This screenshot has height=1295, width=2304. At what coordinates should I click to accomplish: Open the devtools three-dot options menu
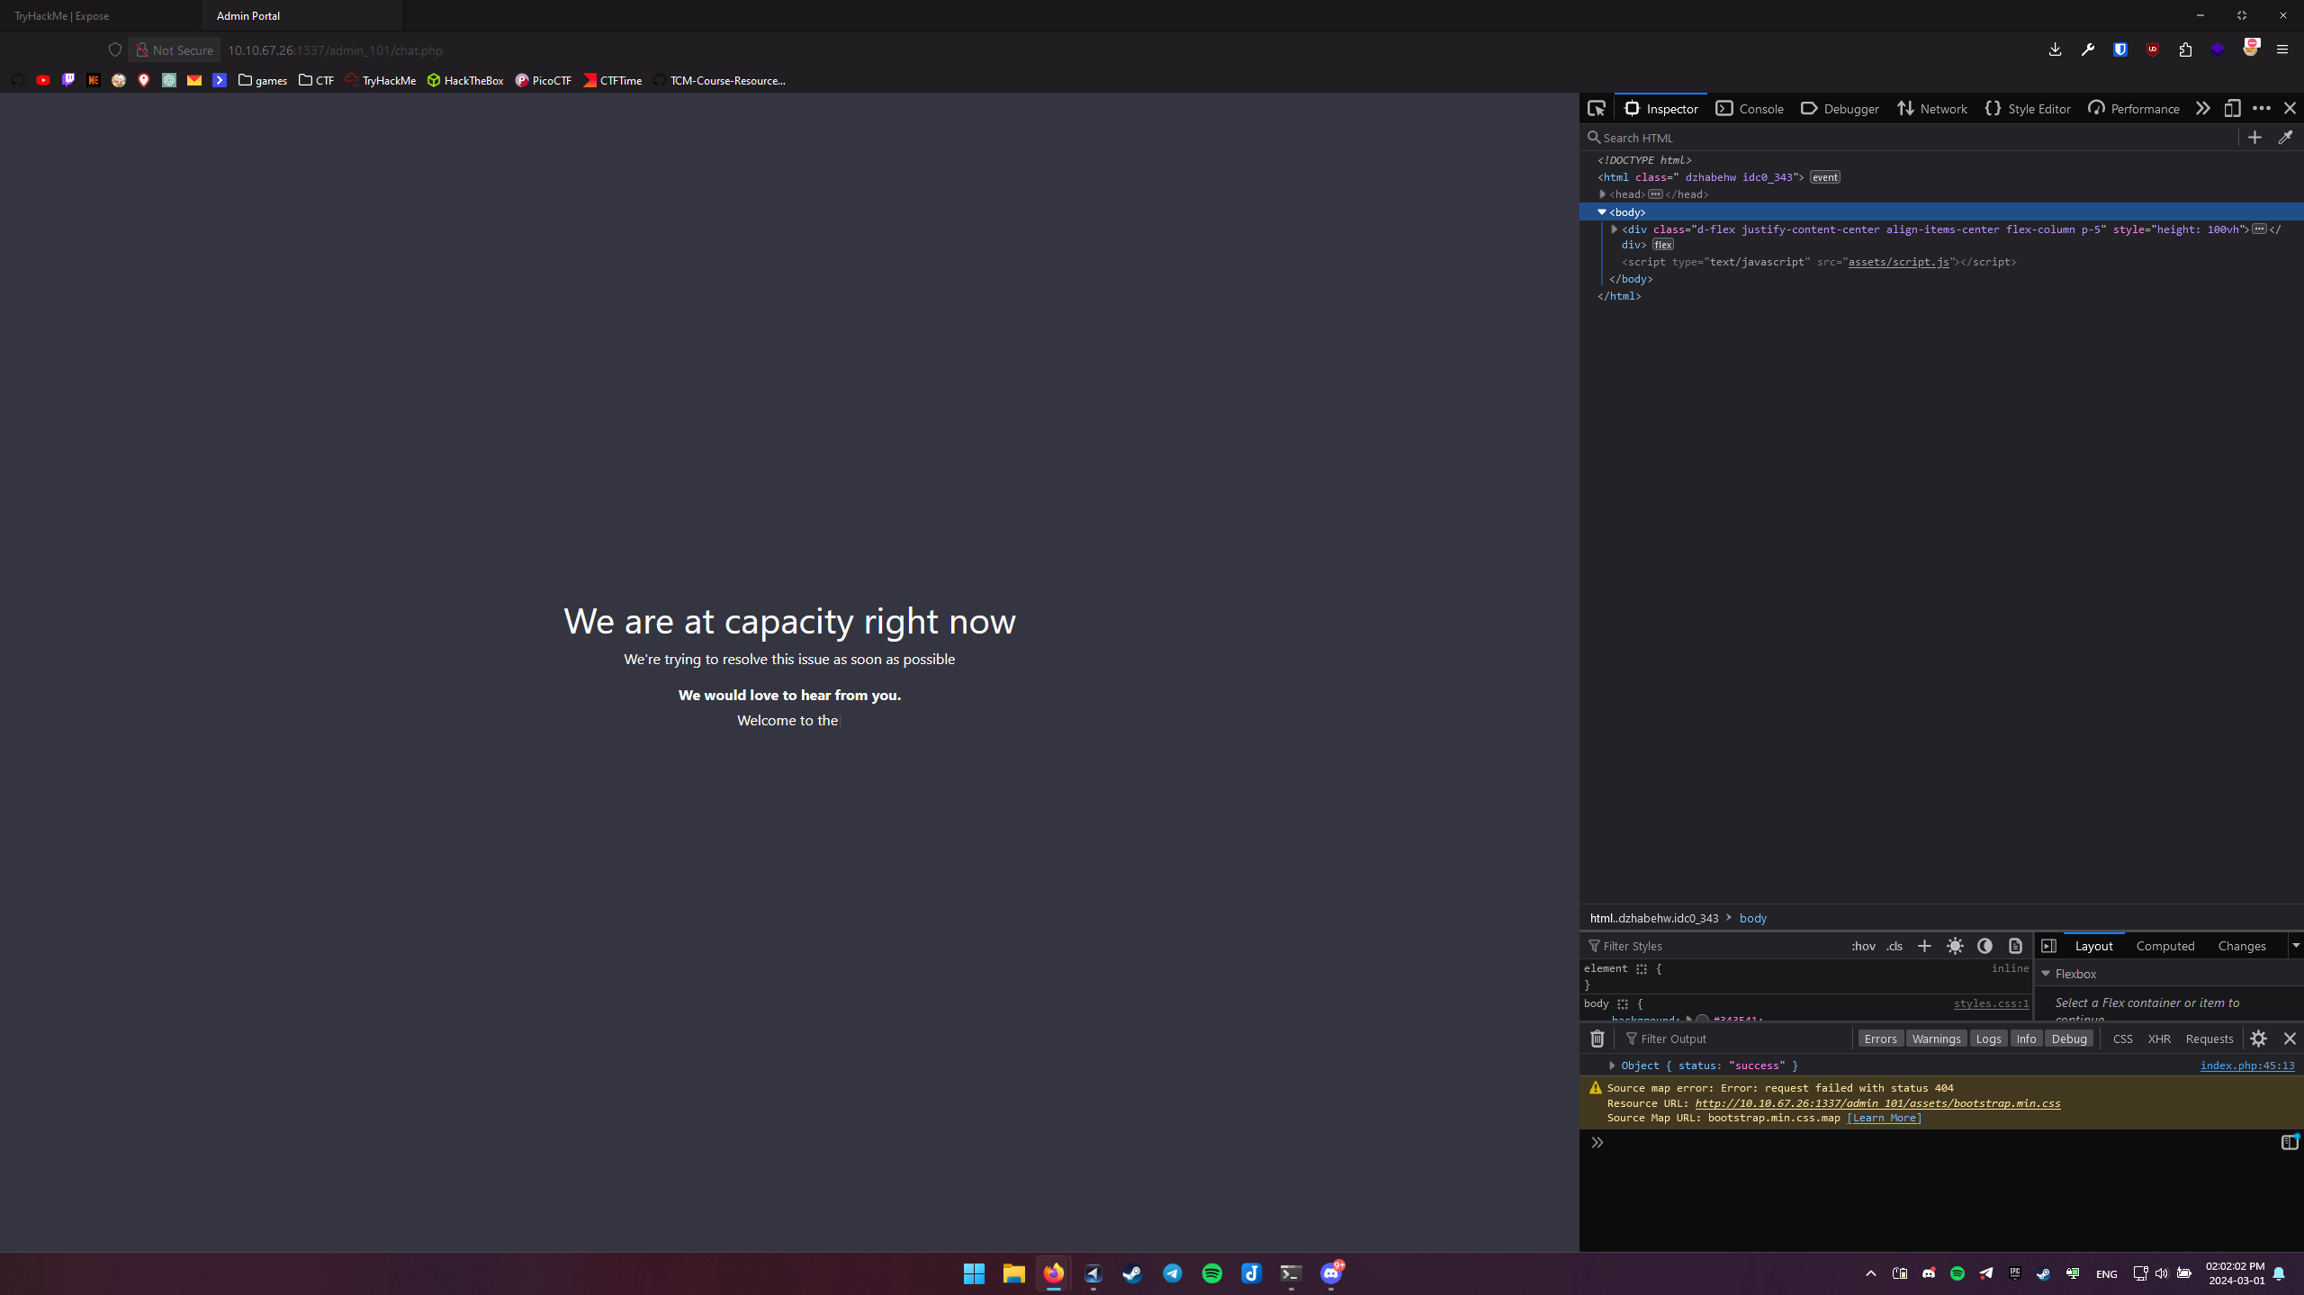point(2261,108)
